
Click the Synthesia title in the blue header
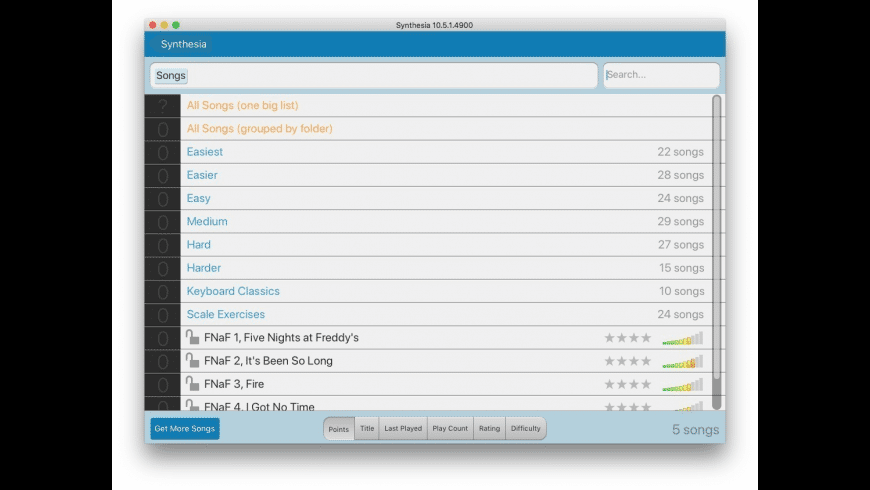183,44
